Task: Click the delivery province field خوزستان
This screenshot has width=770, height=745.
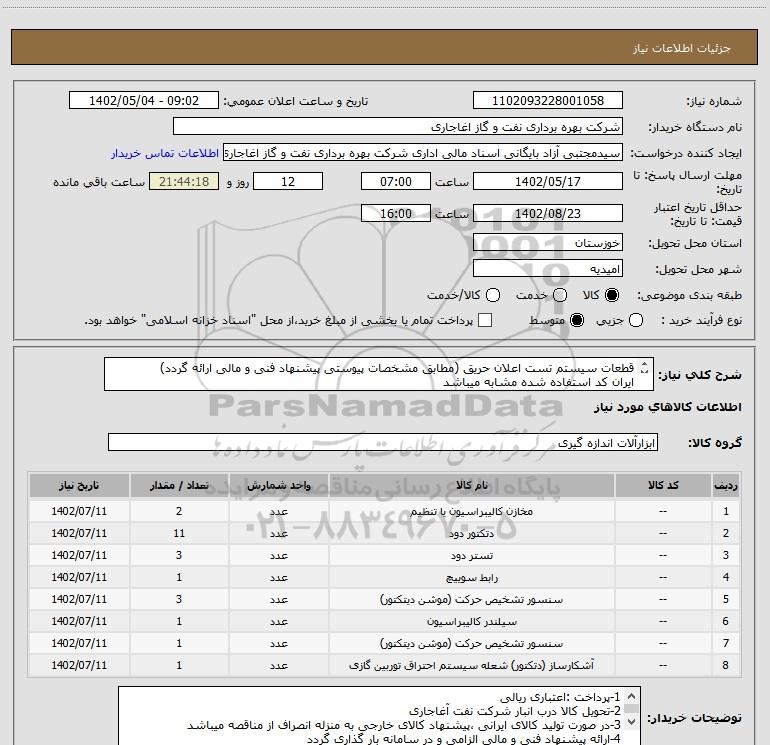Action: (548, 243)
